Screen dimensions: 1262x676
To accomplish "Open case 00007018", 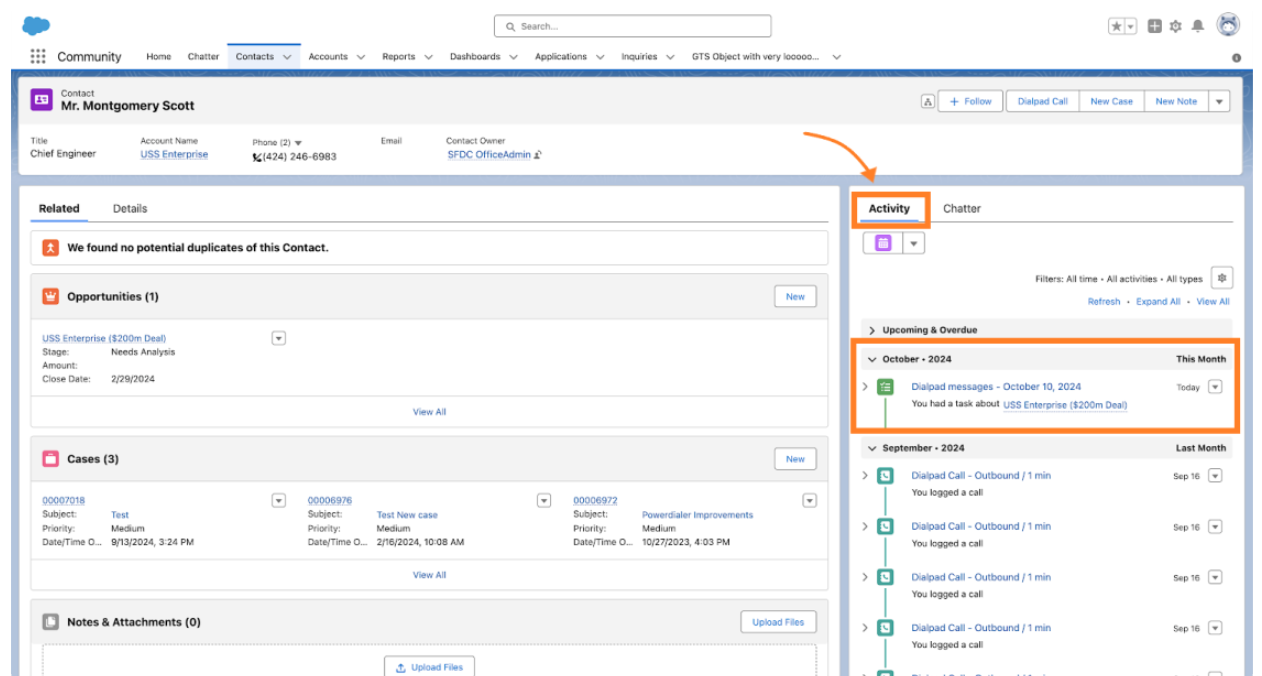I will (x=63, y=500).
